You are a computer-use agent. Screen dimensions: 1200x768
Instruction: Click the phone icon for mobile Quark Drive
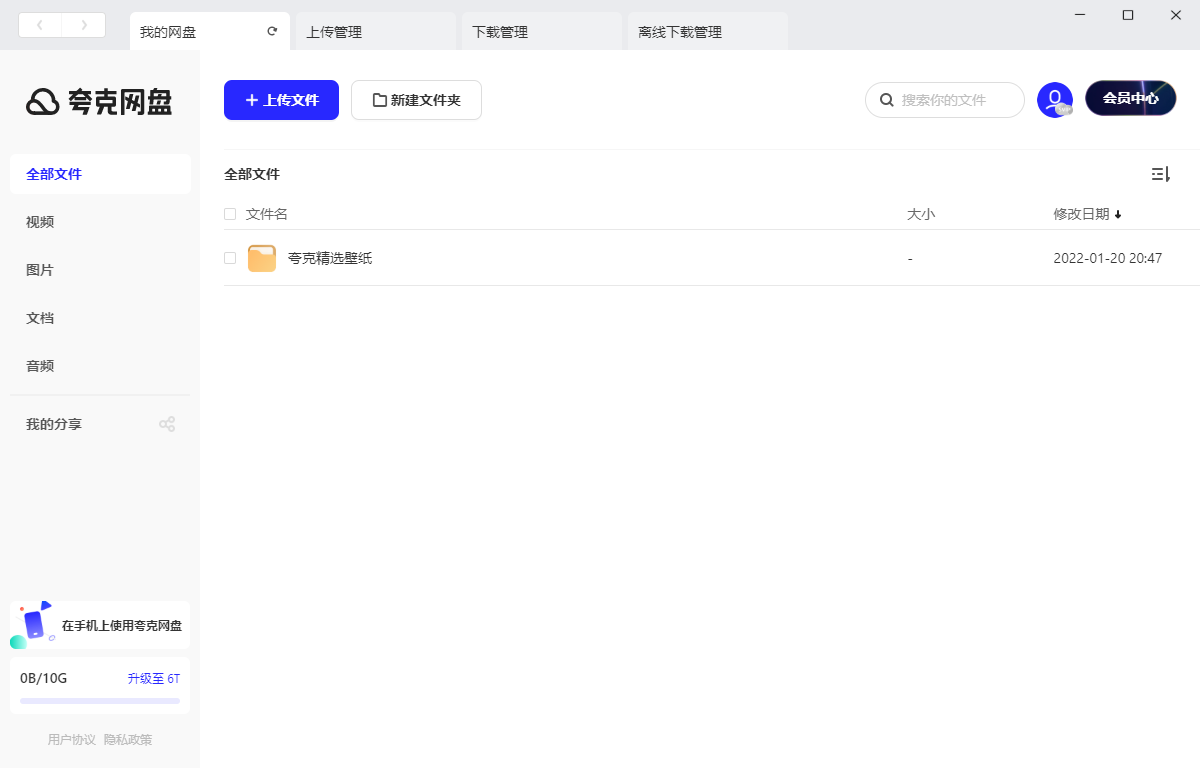point(35,624)
